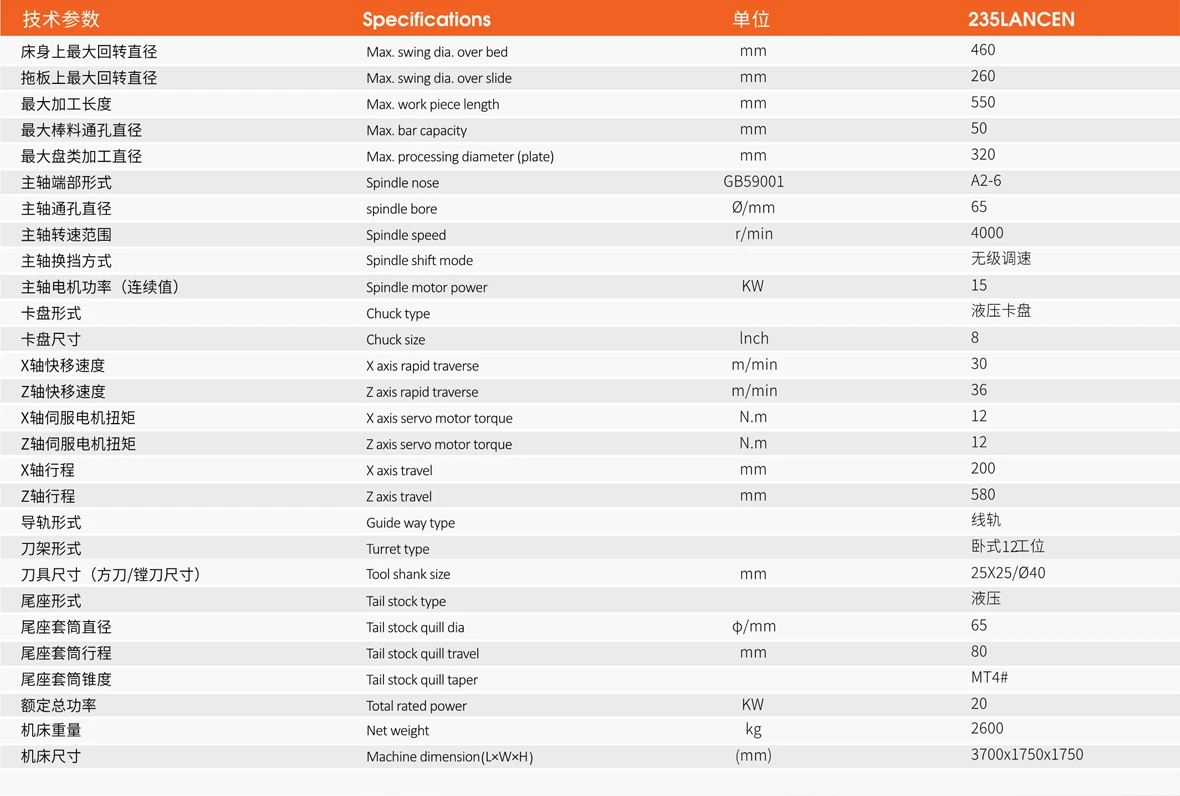Viewport: 1180px width, 796px height.
Task: Click the machine dimension 3700x1750x1750 value
Action: click(x=1026, y=755)
